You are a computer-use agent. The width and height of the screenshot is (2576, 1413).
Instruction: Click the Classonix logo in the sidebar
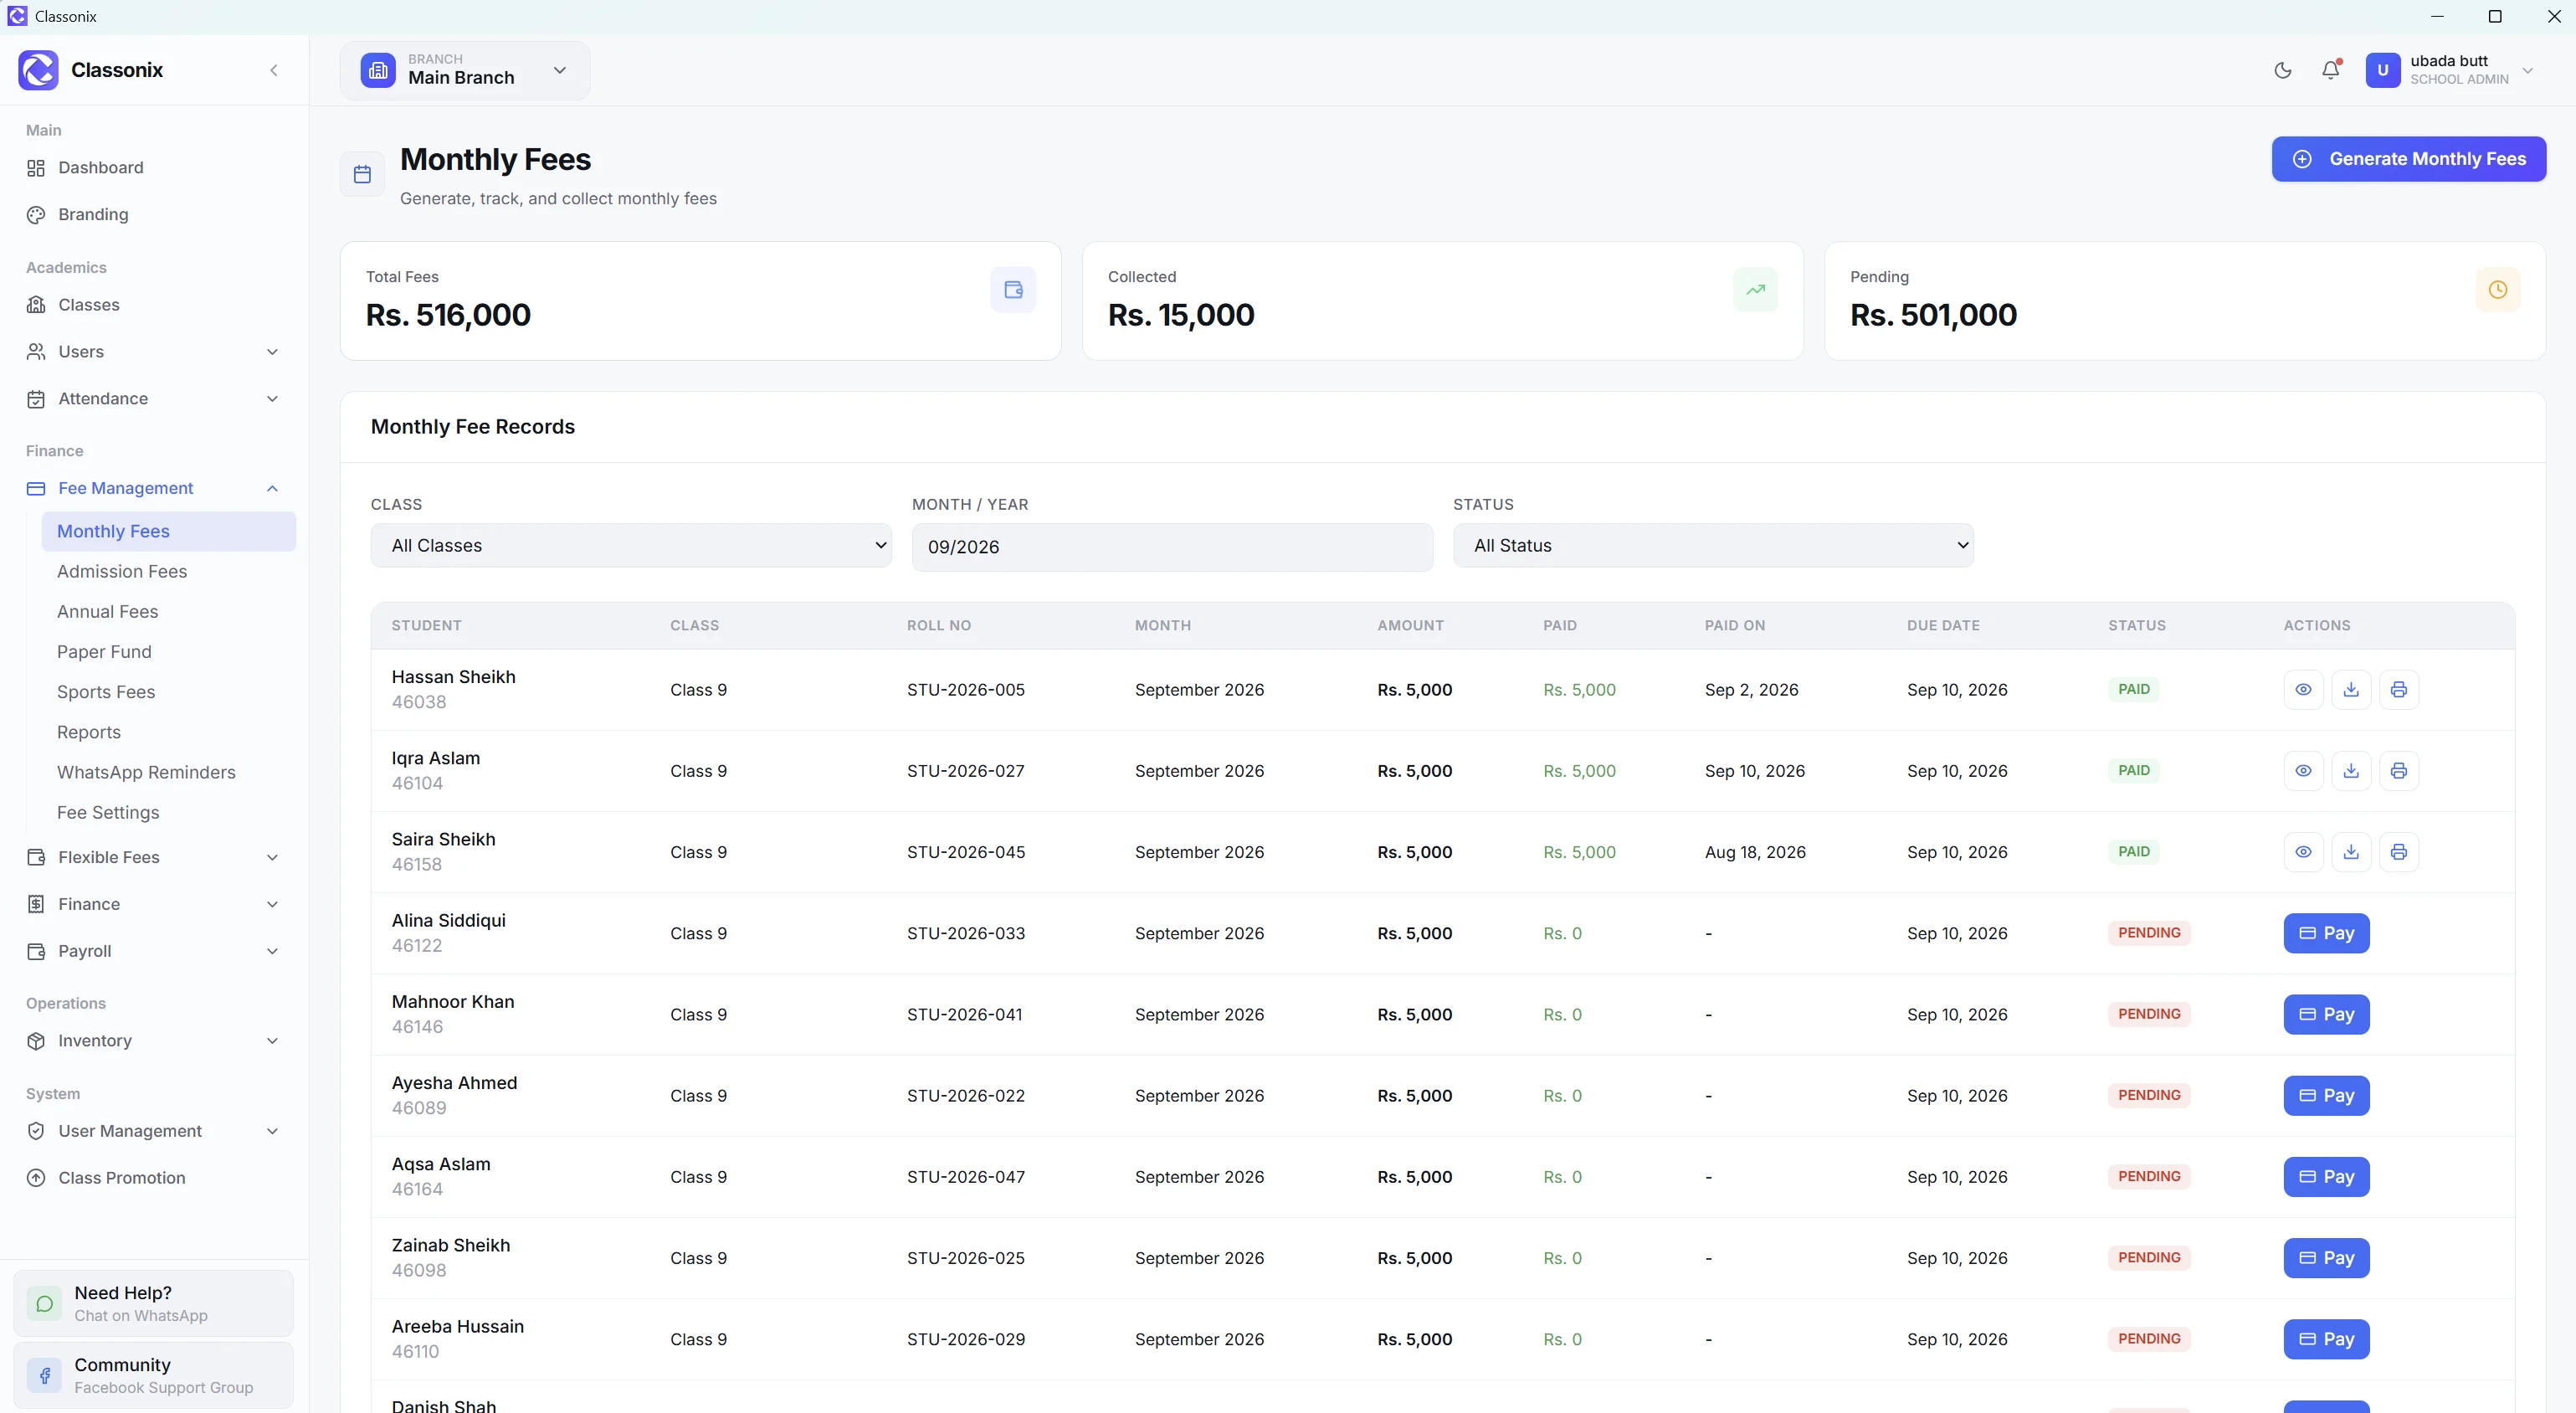[38, 70]
